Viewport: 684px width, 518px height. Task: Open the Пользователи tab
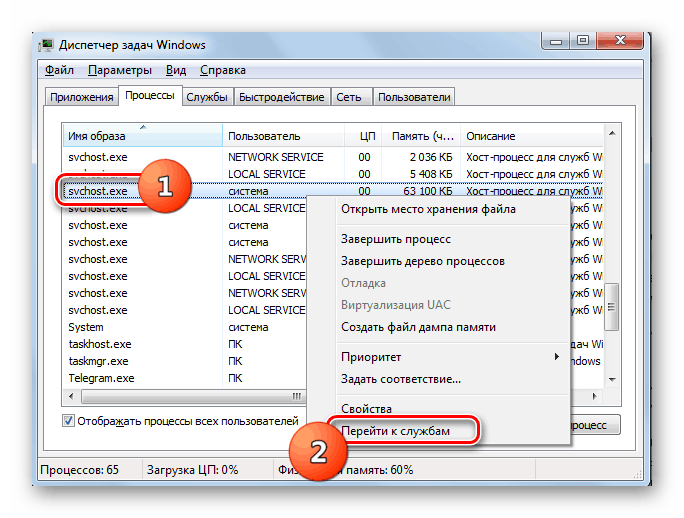414,97
